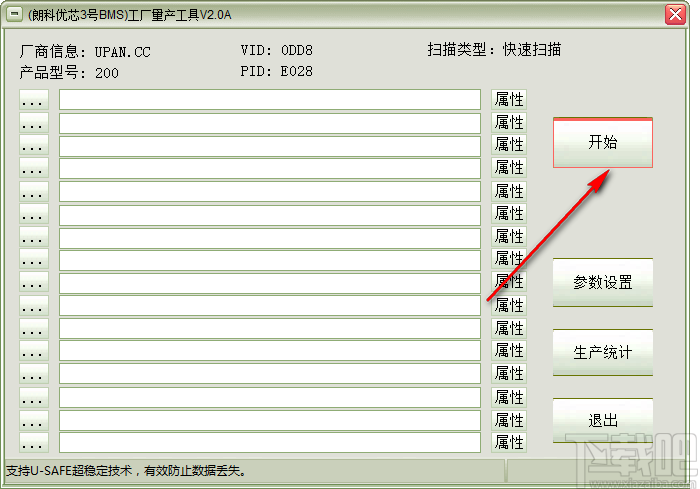Click the 产品型号 value 200

coord(107,73)
